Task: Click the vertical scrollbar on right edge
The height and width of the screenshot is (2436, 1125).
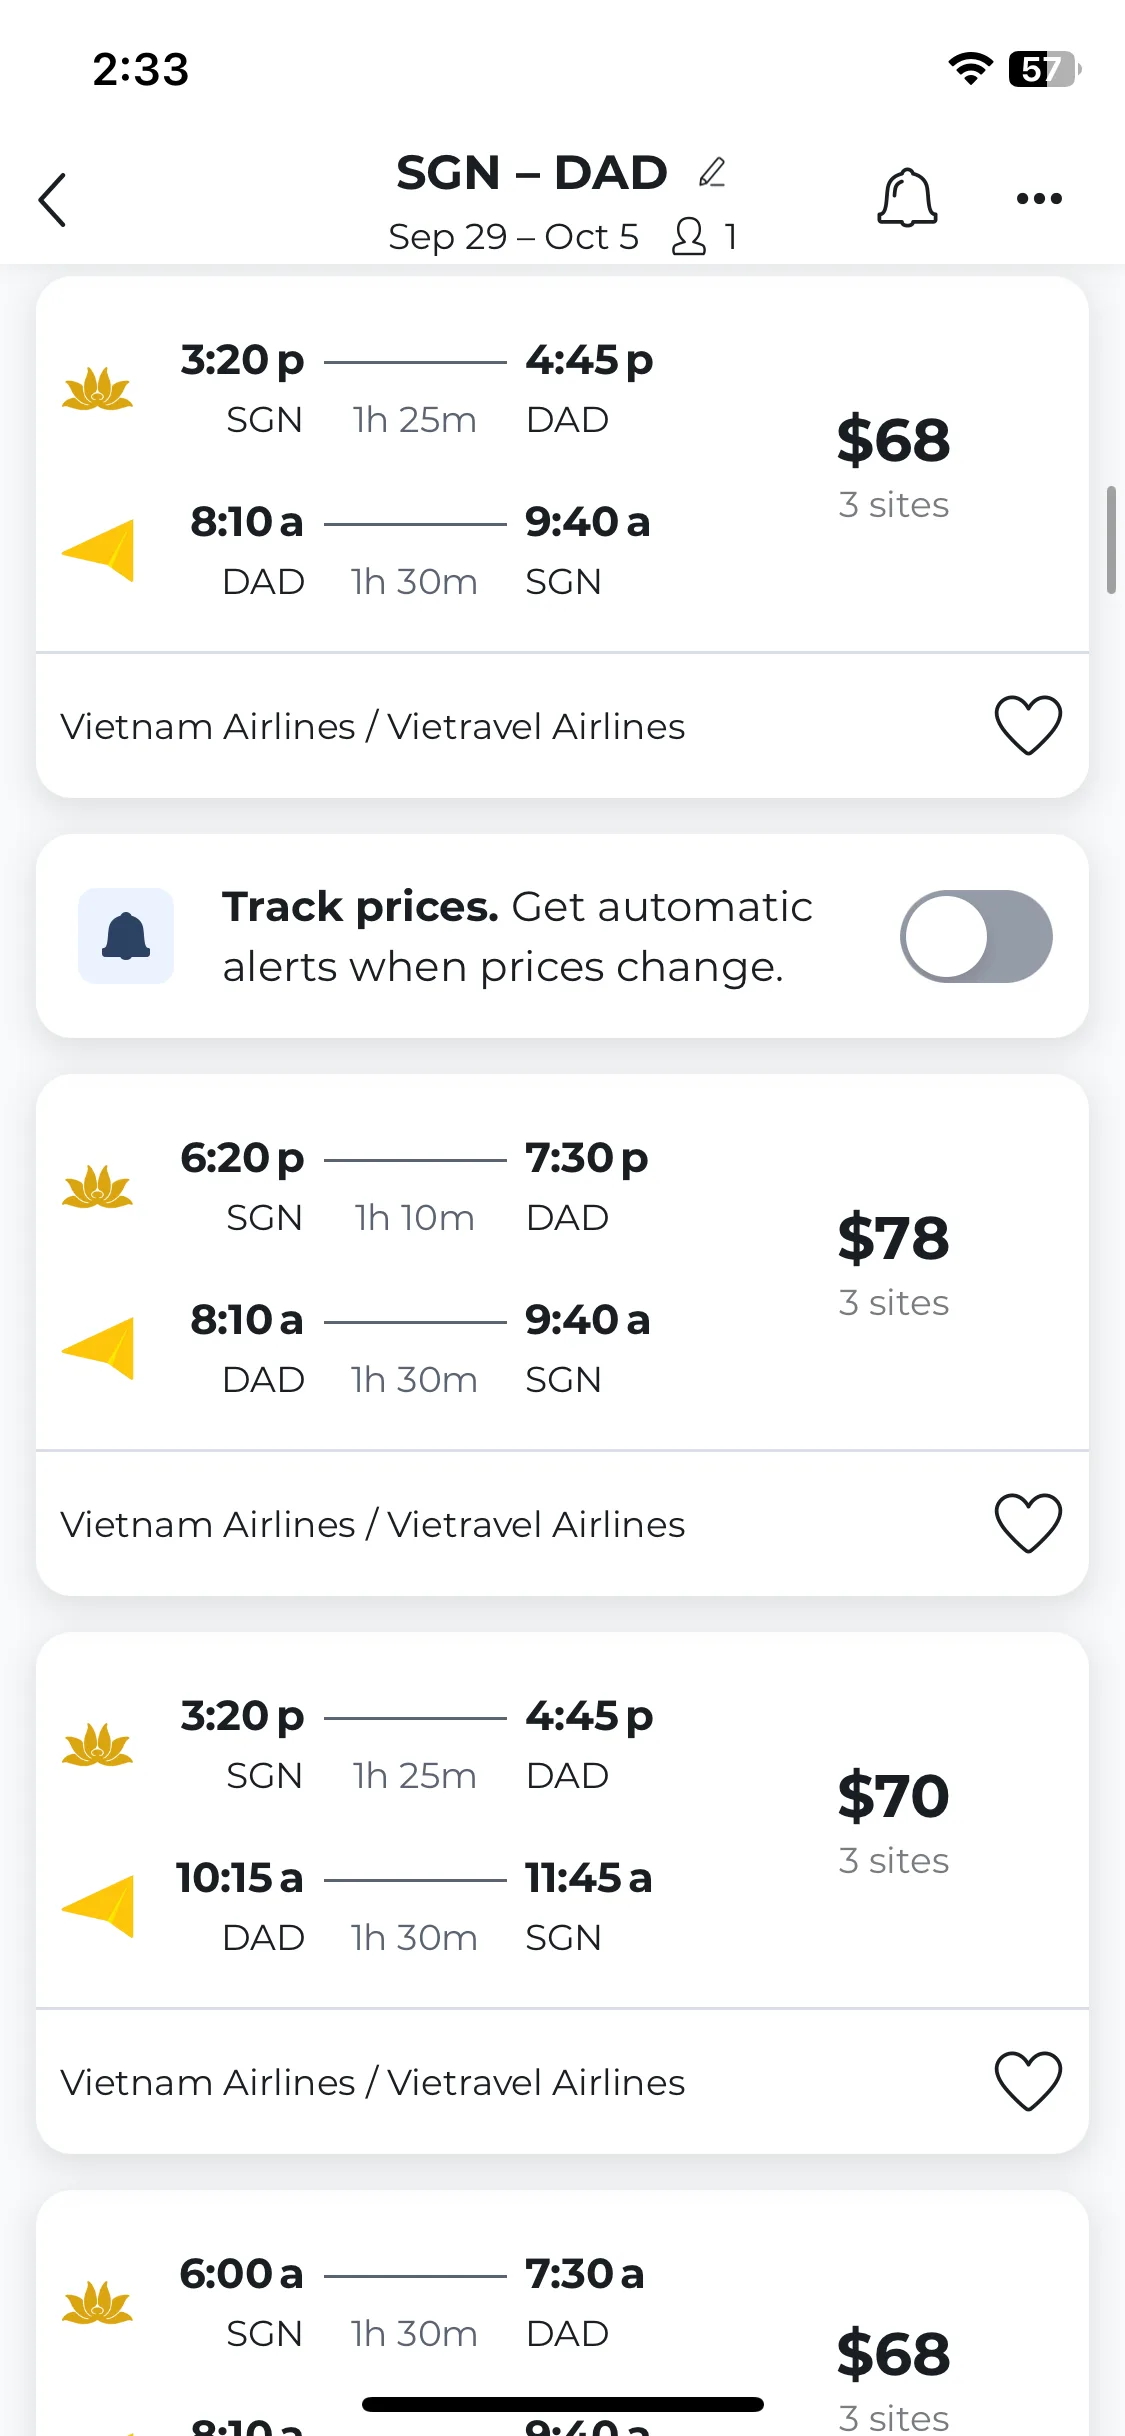Action: pos(1111,540)
